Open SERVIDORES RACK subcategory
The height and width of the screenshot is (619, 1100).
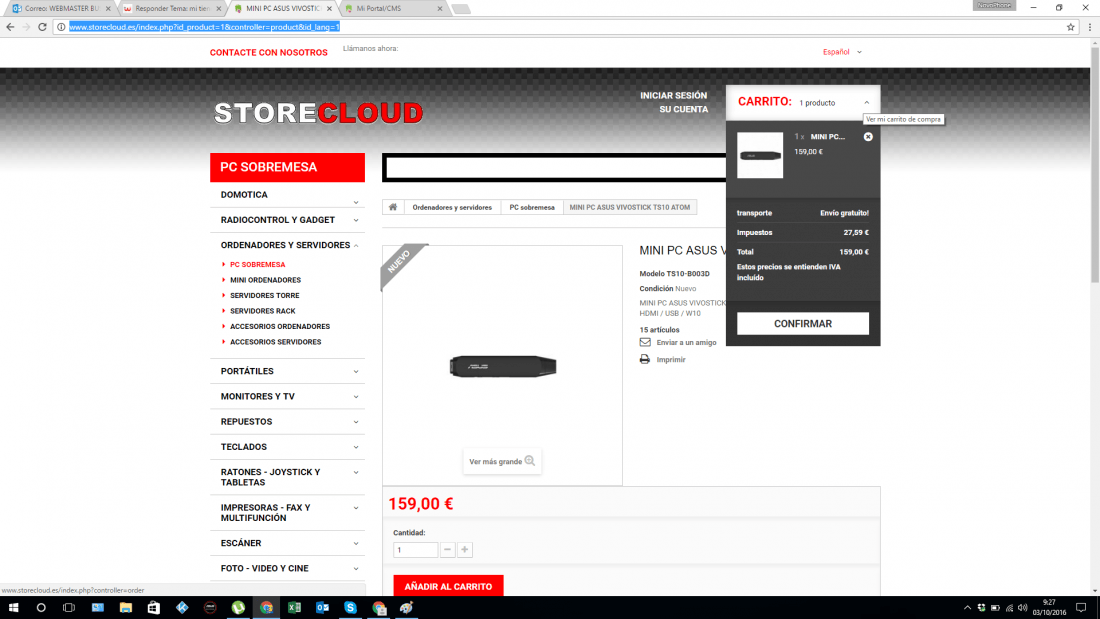(x=262, y=311)
